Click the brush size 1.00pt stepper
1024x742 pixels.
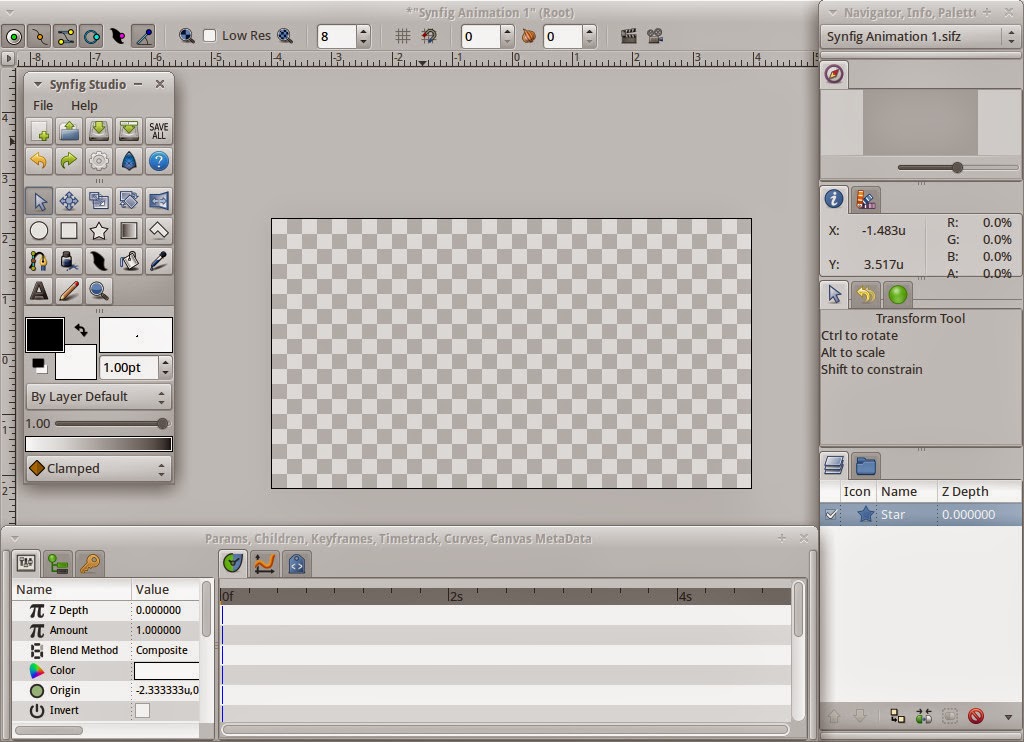(165, 367)
